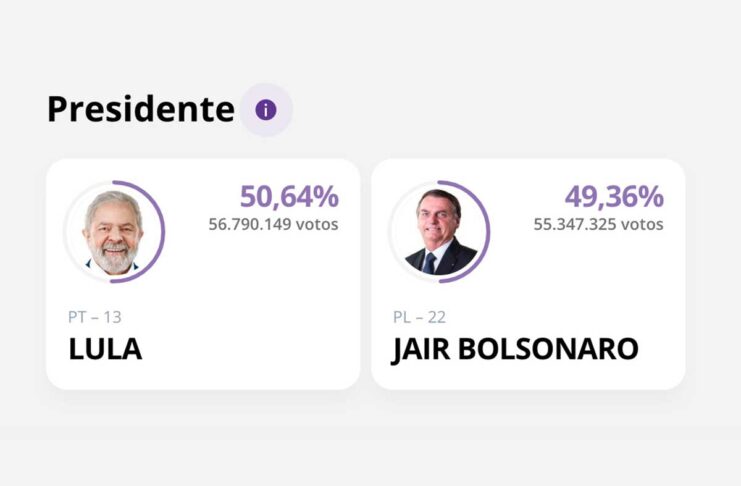Click the Presidente section heading
Viewport: 741px width, 486px height.
pos(140,110)
